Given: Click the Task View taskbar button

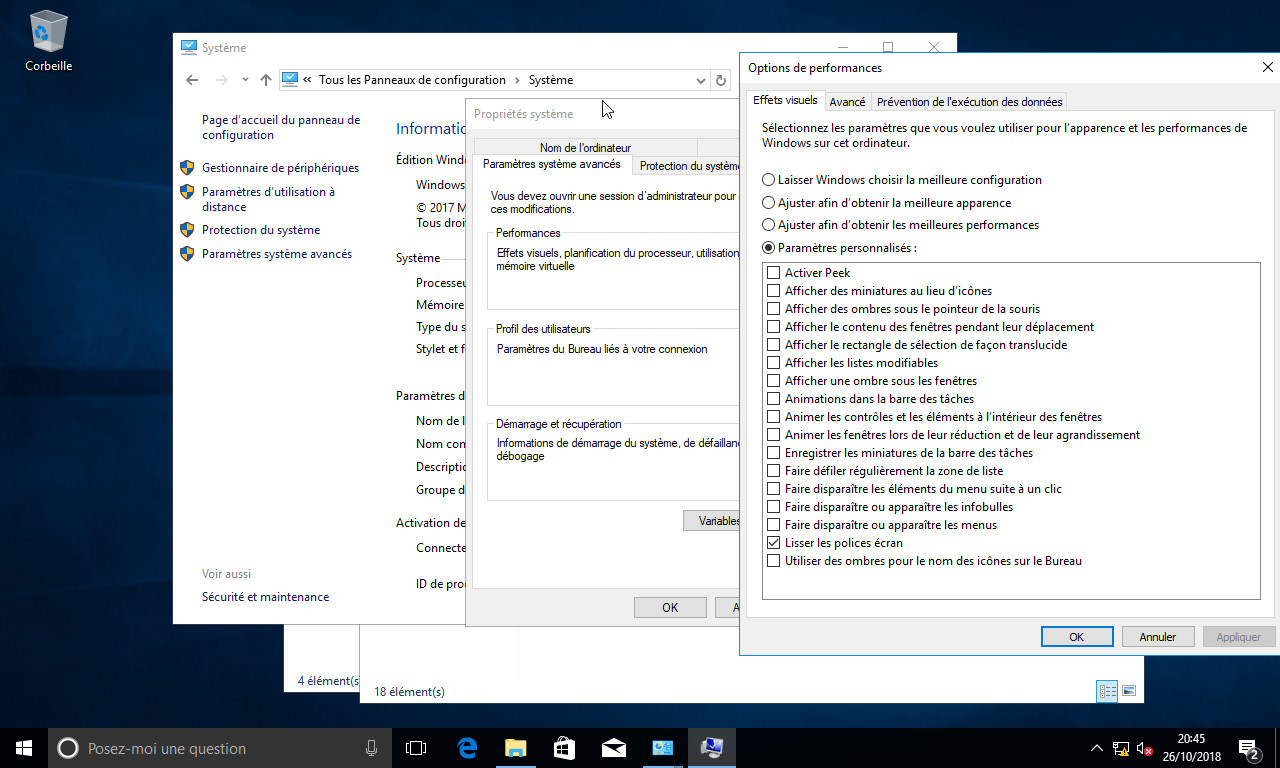Looking at the screenshot, I should pyautogui.click(x=416, y=748).
